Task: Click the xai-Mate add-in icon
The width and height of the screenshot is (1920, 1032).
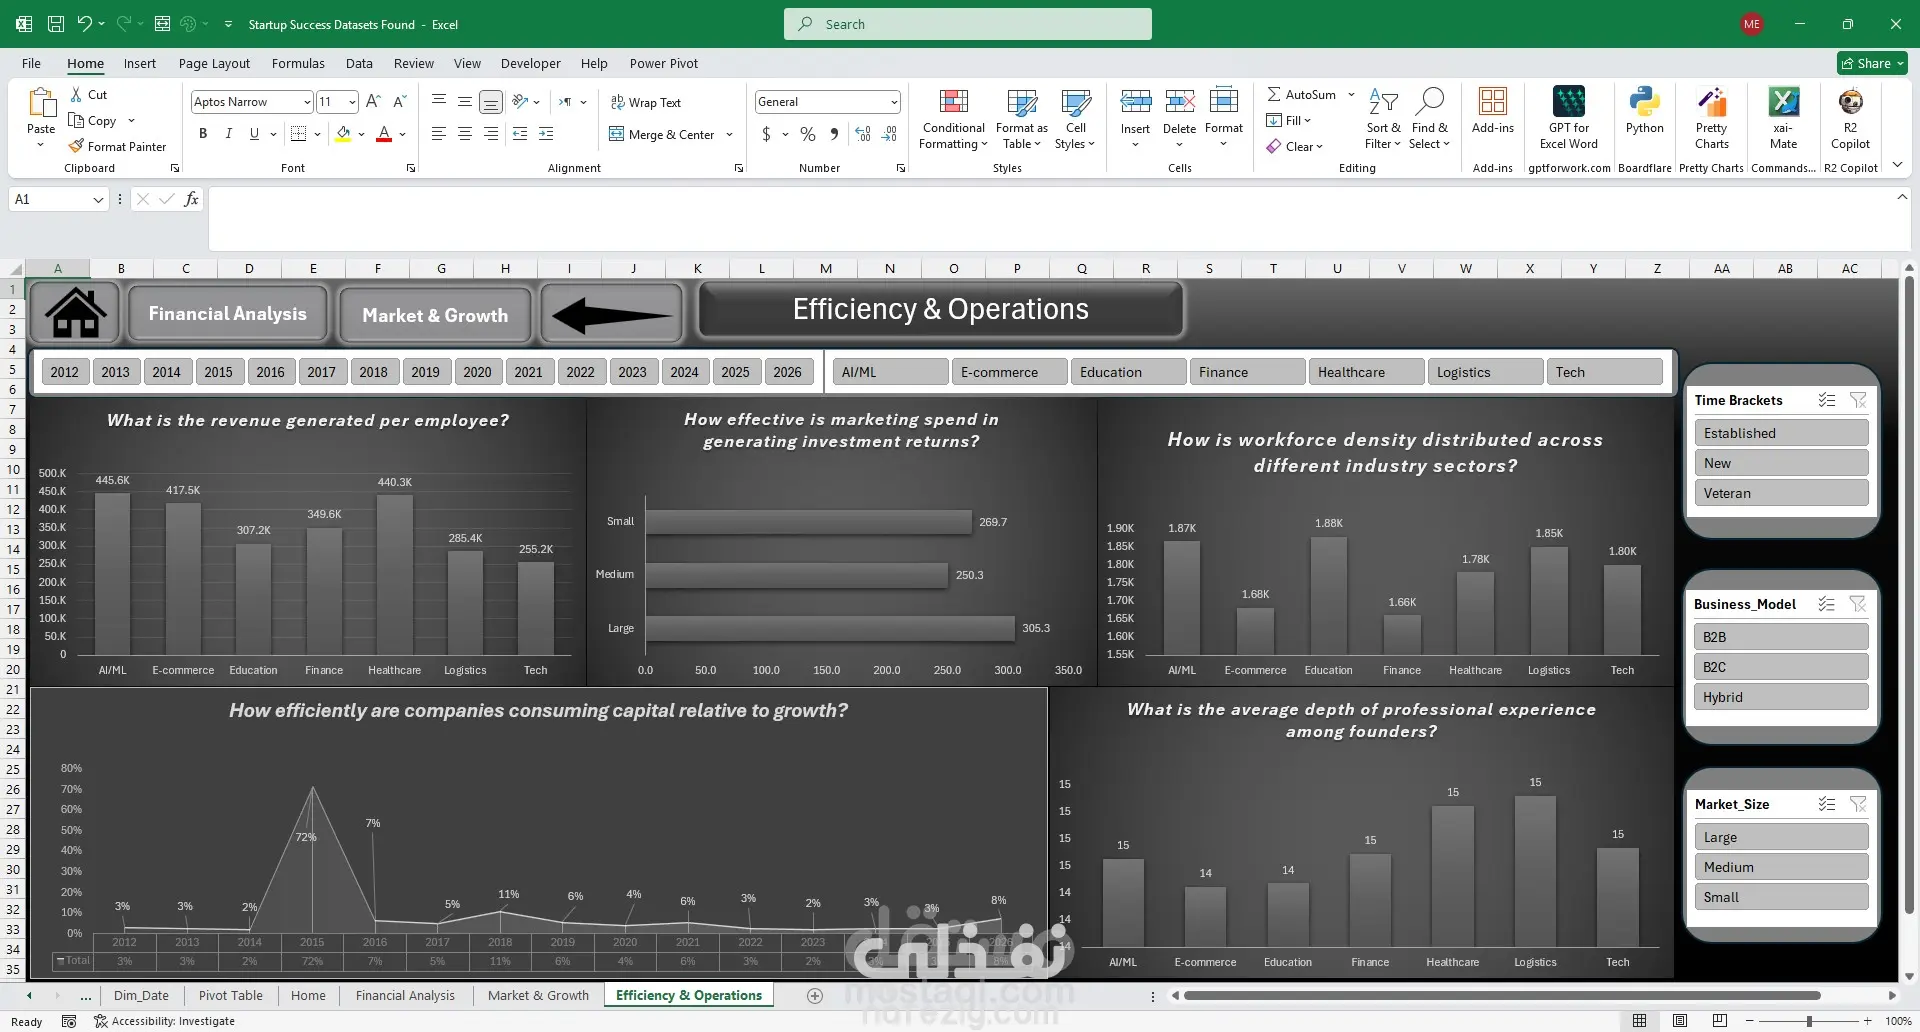Action: 1784,102
